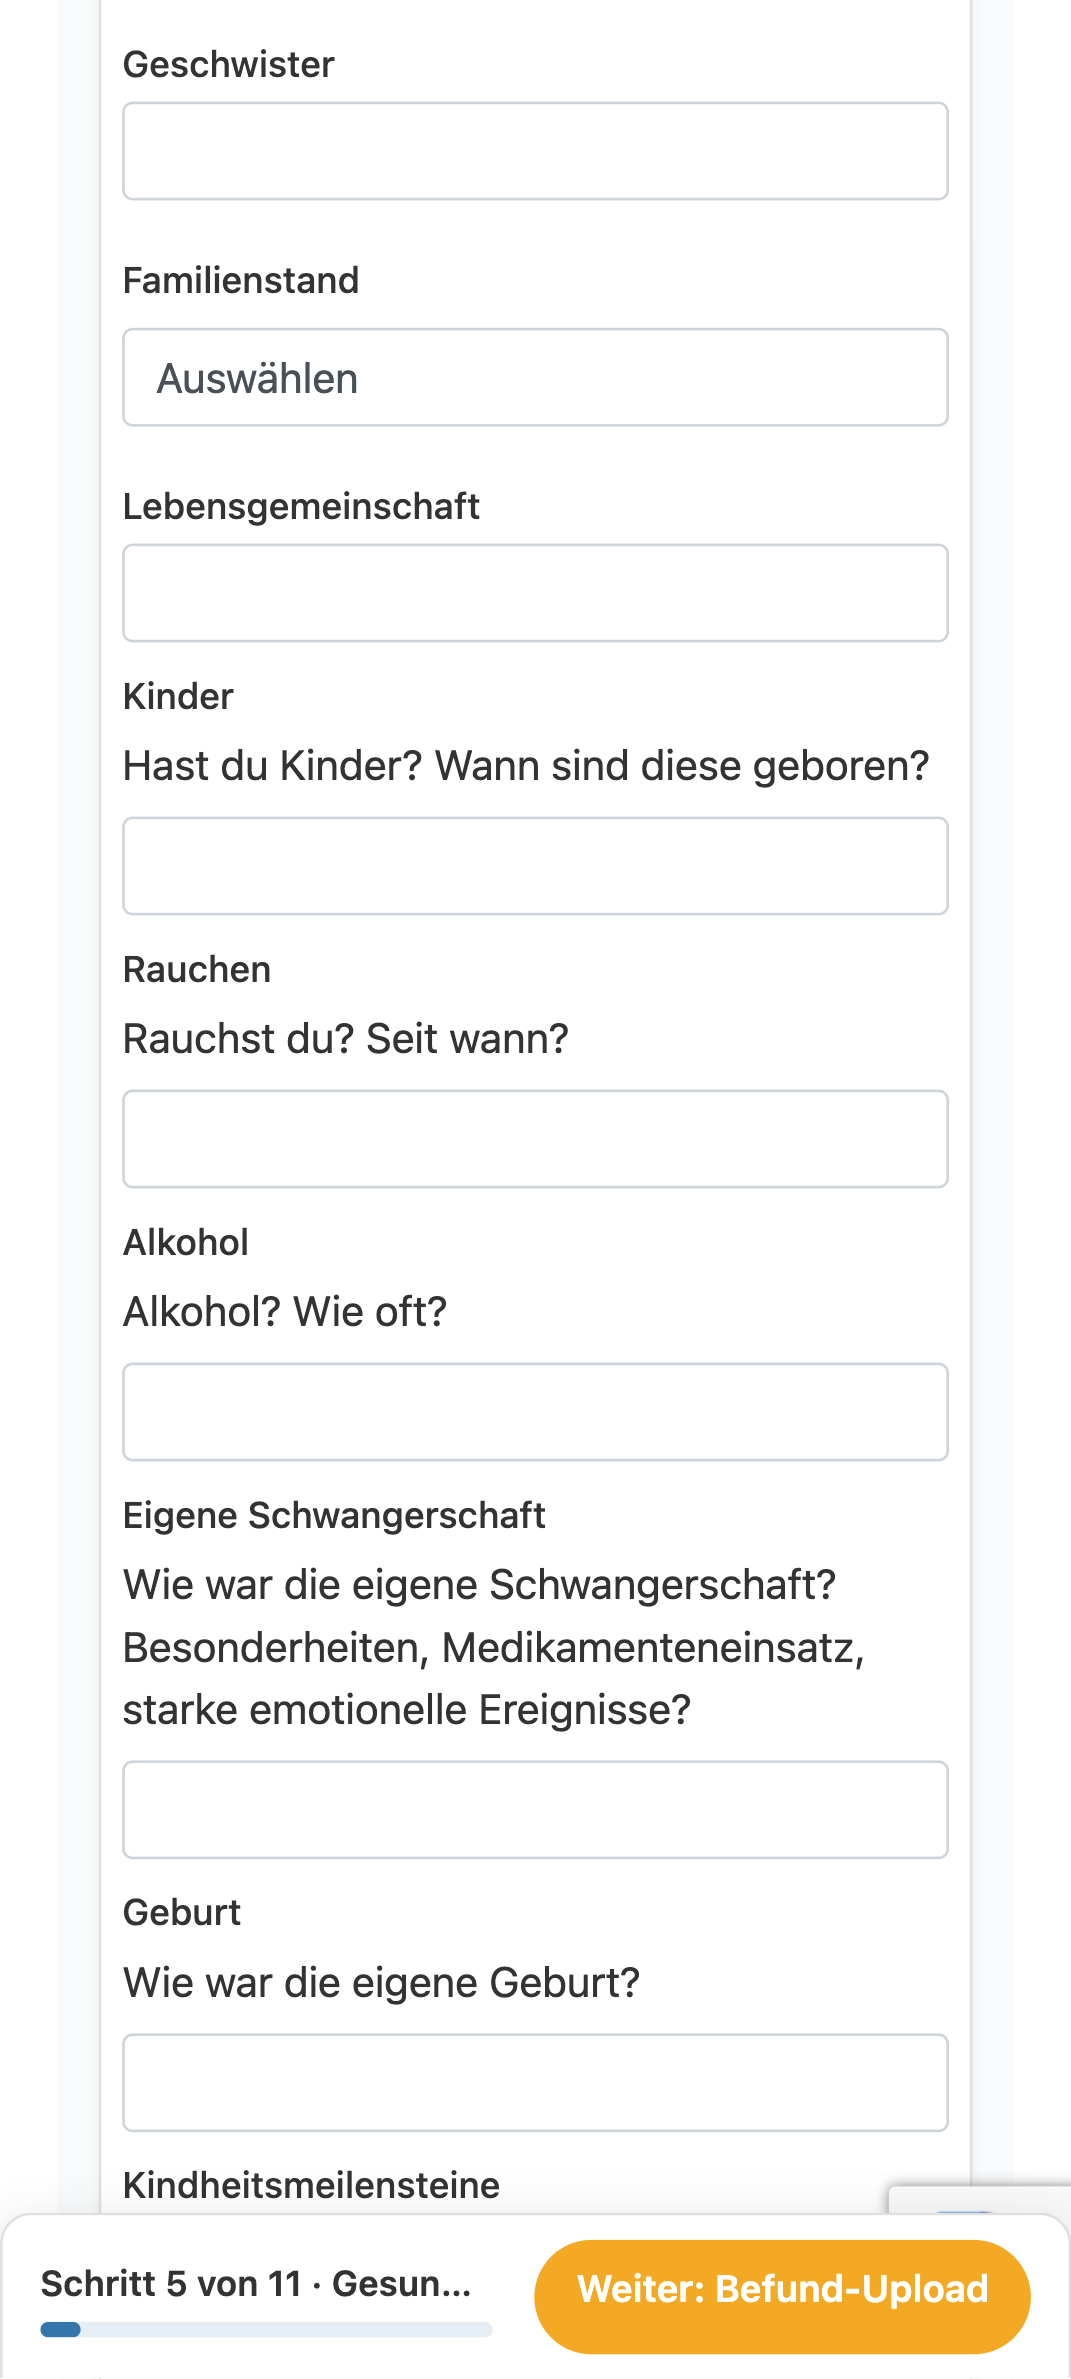Click the Alkohol label text
The height and width of the screenshot is (2379, 1071).
186,1243
